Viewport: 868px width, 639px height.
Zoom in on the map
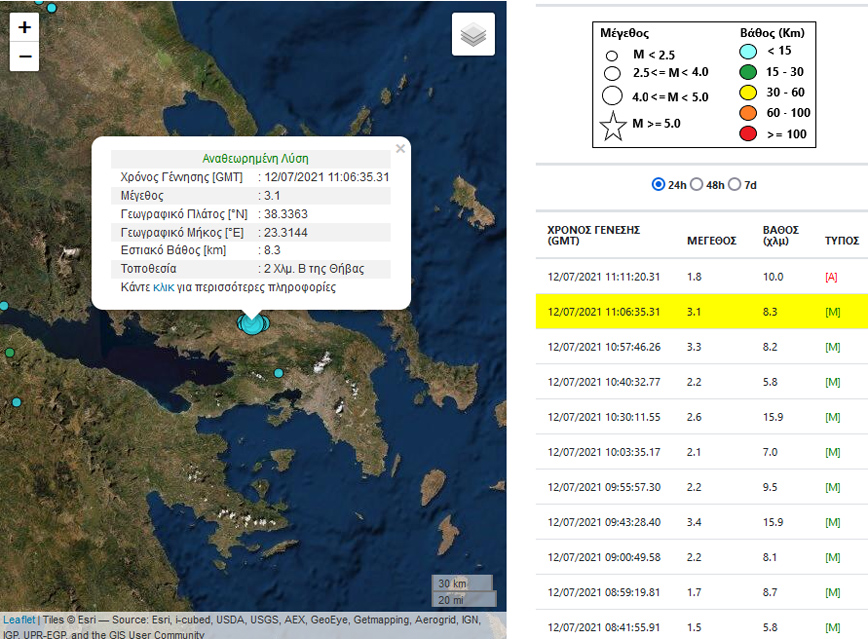(x=25, y=27)
